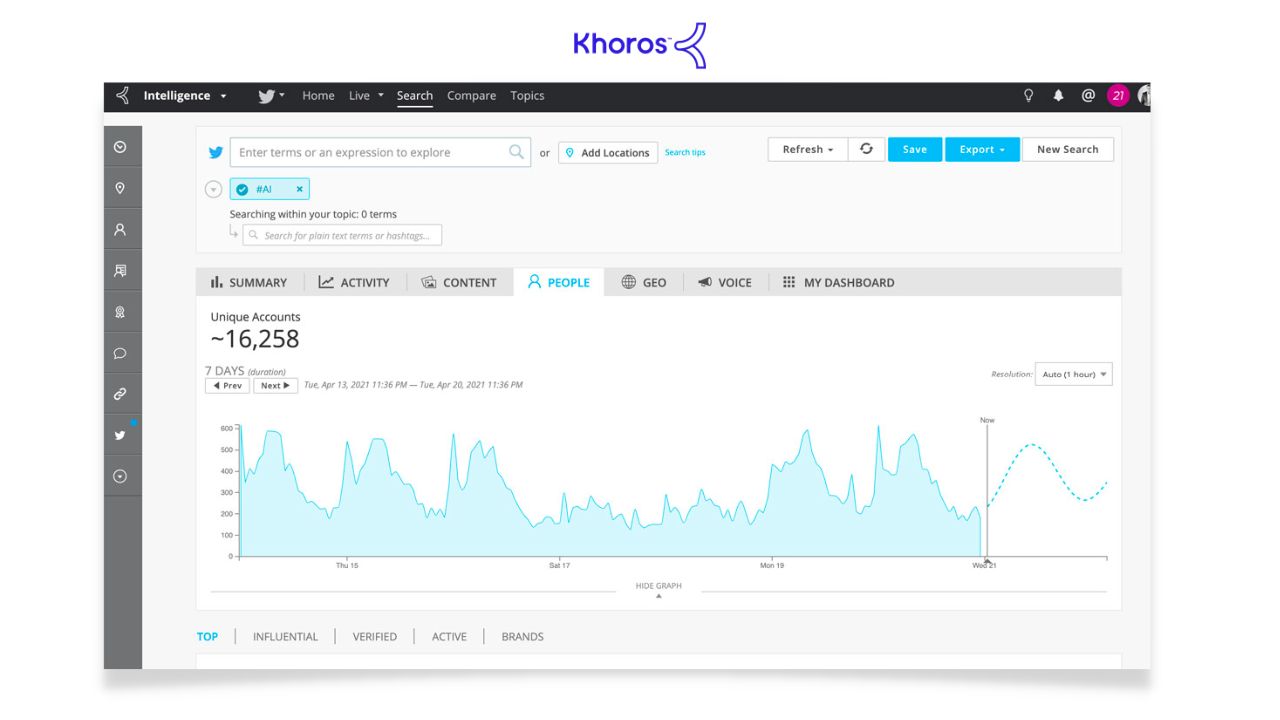Select the BRANDS people filter
Image resolution: width=1280 pixels, height=720 pixels.
(x=522, y=636)
